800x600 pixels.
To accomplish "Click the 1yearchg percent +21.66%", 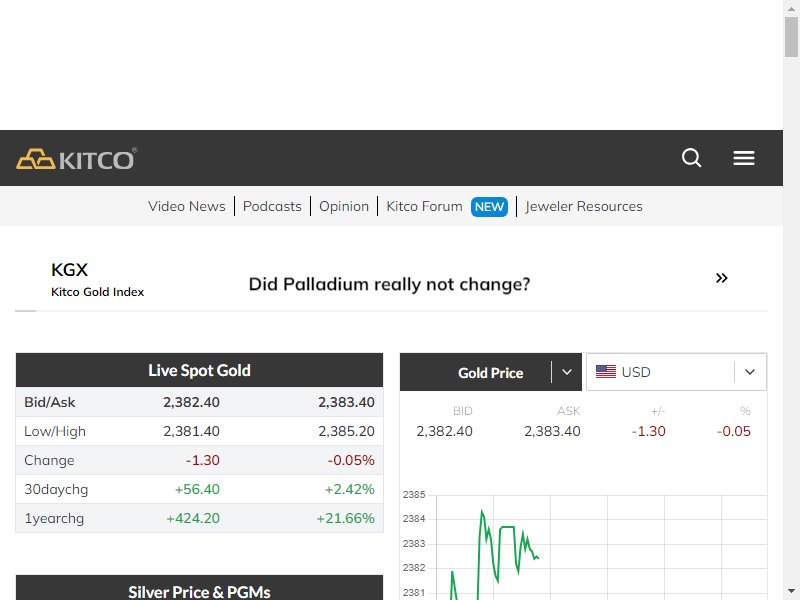I will tap(345, 518).
